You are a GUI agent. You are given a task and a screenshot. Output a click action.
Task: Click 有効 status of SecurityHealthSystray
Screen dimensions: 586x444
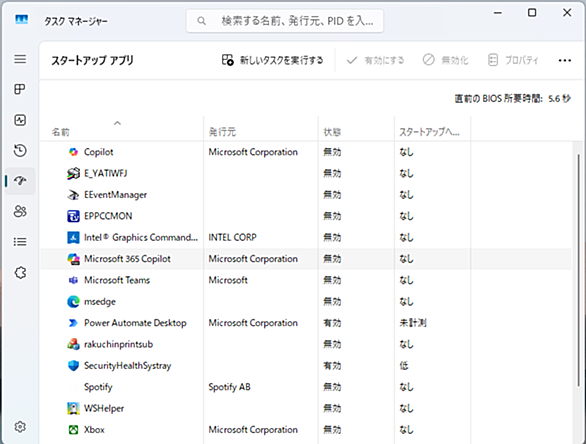[332, 366]
